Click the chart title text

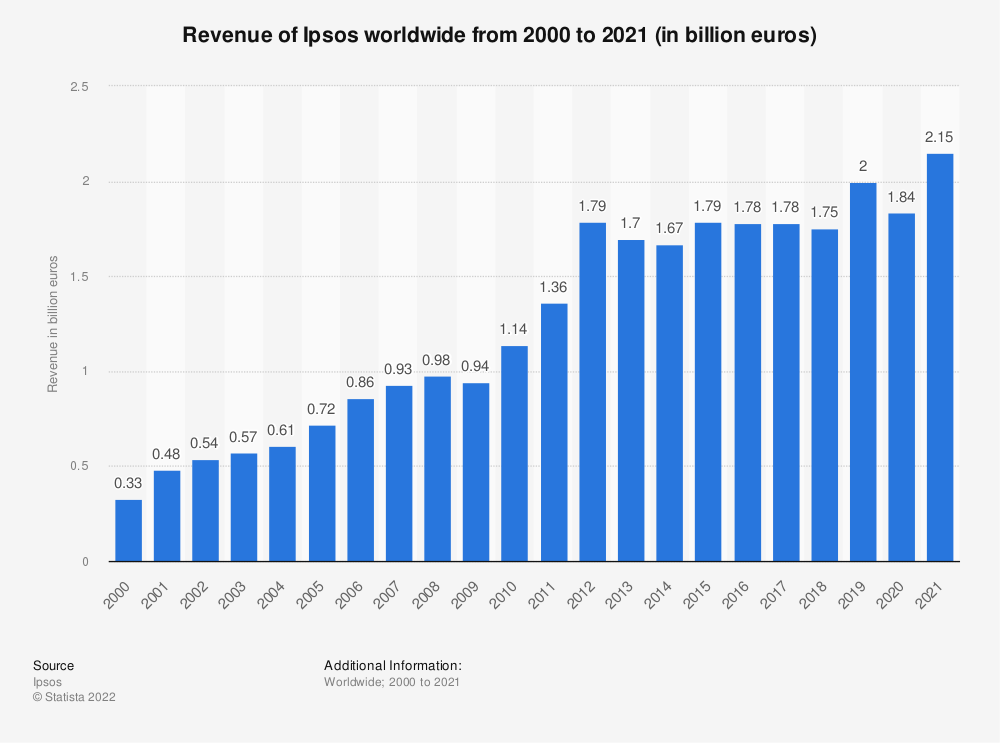[x=499, y=37]
